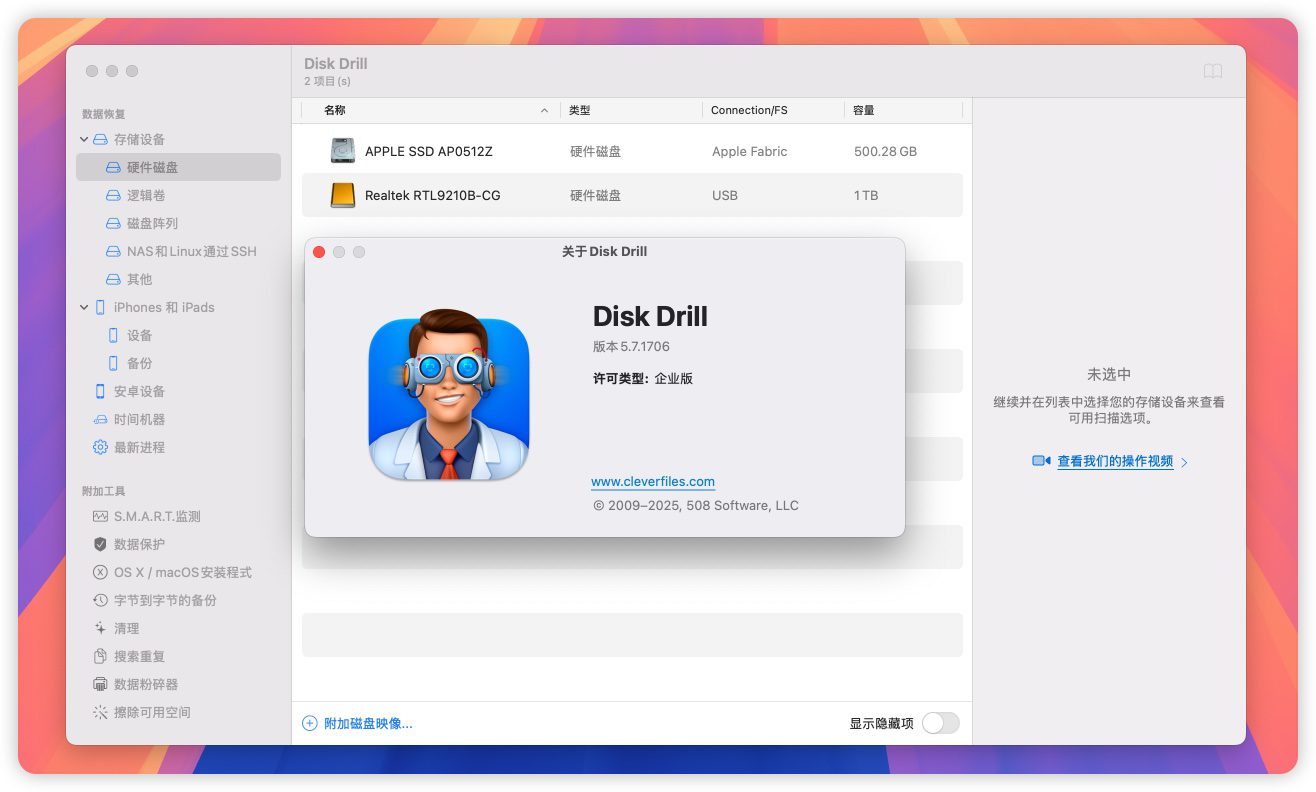Click the 数据保护 shield icon
The image size is (1316, 792).
click(100, 544)
